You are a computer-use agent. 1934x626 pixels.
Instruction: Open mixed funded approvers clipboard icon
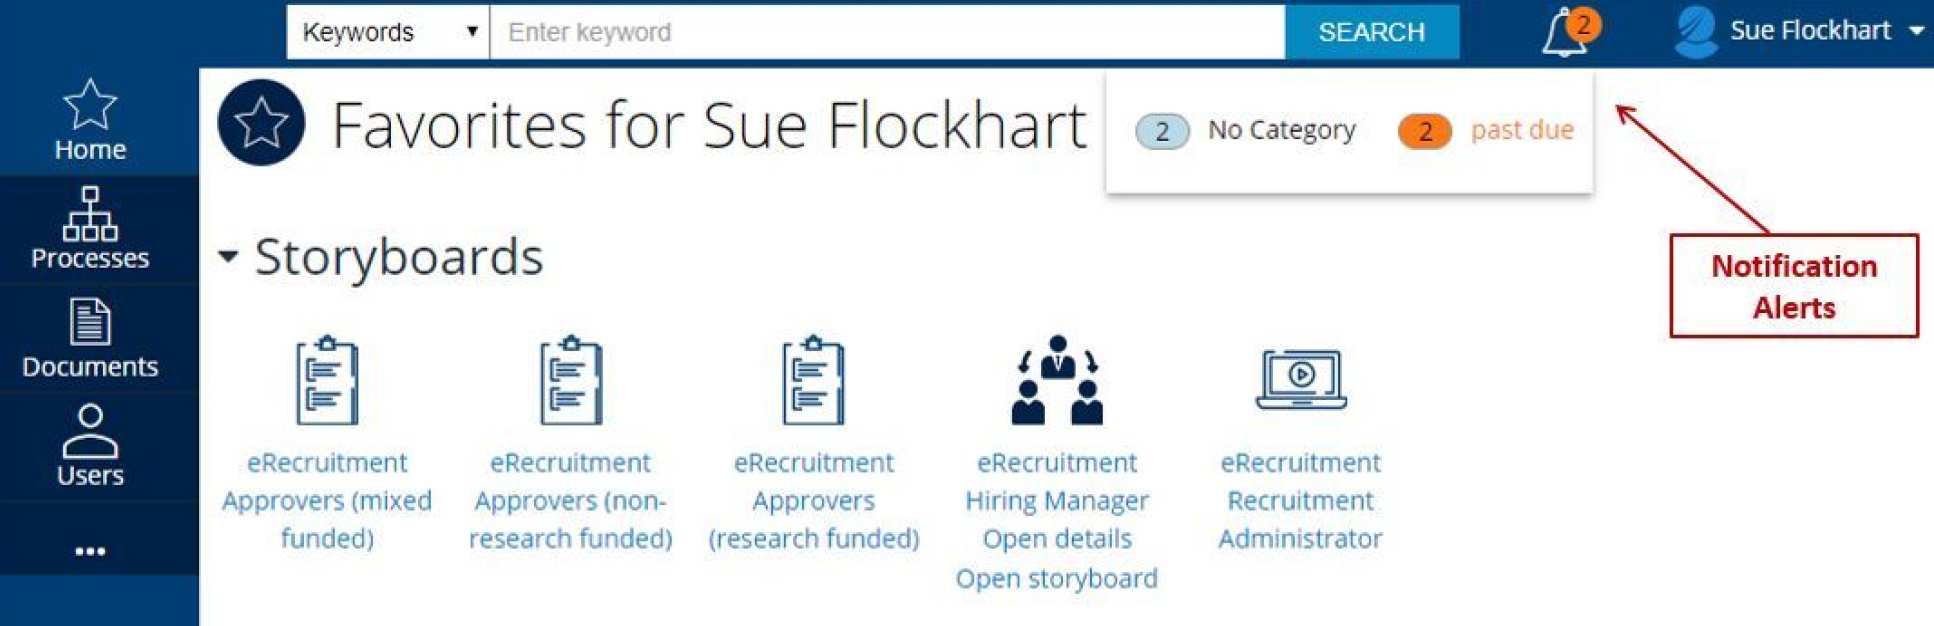point(327,381)
